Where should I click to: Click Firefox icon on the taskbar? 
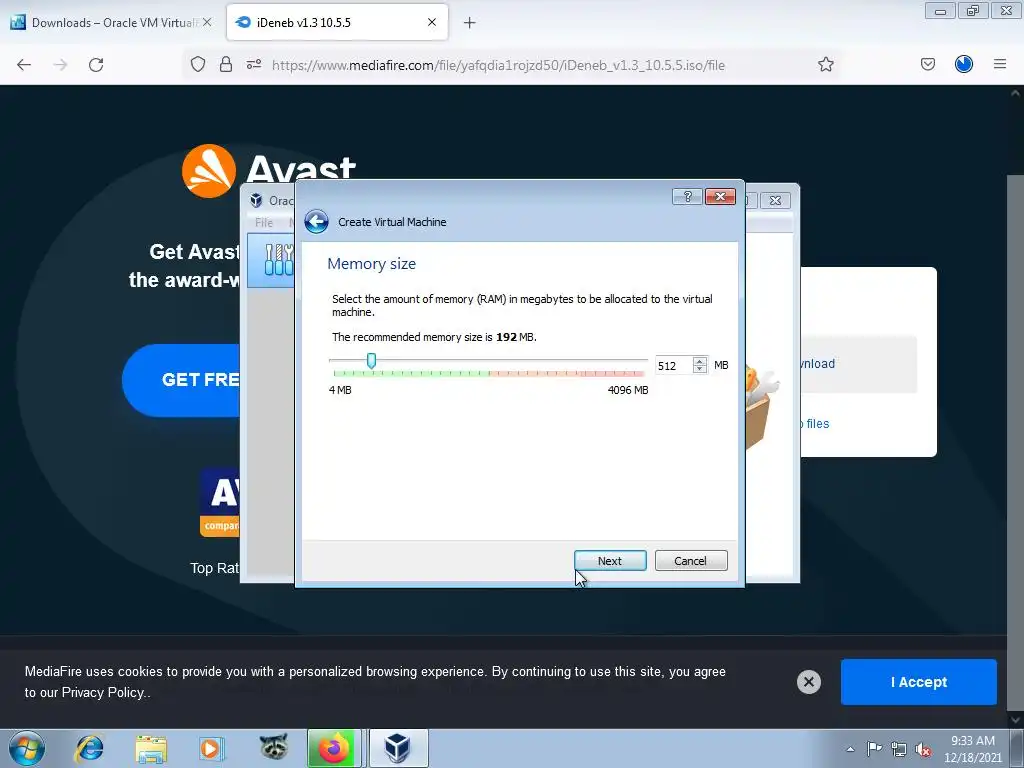click(334, 748)
